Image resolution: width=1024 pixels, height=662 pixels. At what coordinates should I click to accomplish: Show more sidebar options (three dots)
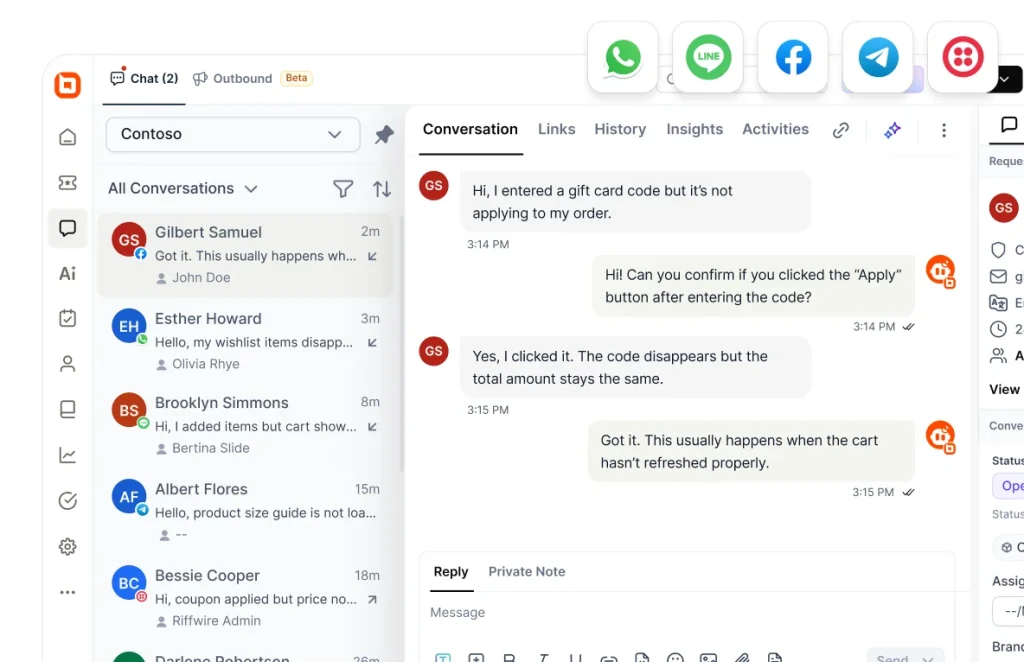click(67, 592)
